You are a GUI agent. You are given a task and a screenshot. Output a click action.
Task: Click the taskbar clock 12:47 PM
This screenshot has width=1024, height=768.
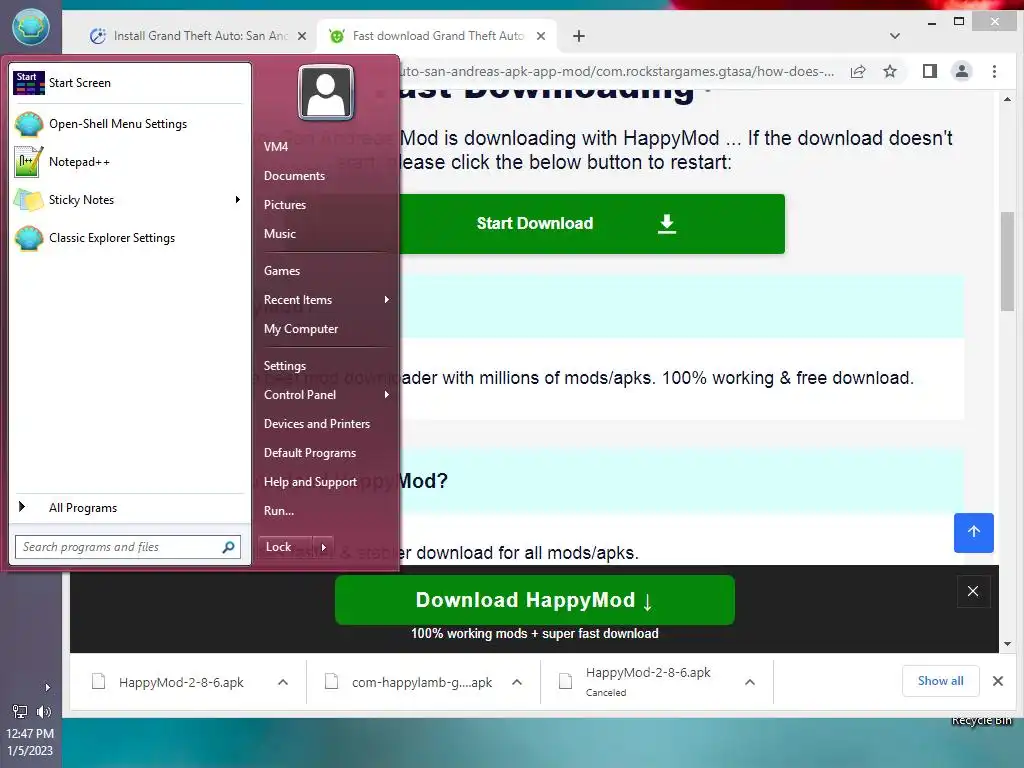pos(30,734)
